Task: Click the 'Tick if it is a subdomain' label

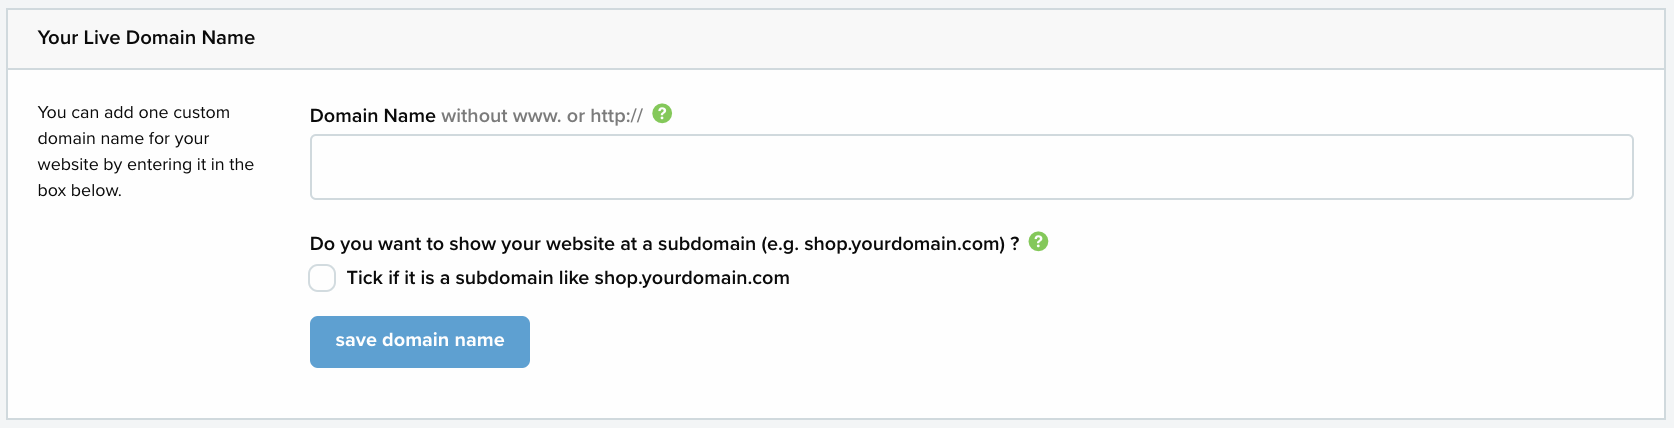Action: (568, 278)
